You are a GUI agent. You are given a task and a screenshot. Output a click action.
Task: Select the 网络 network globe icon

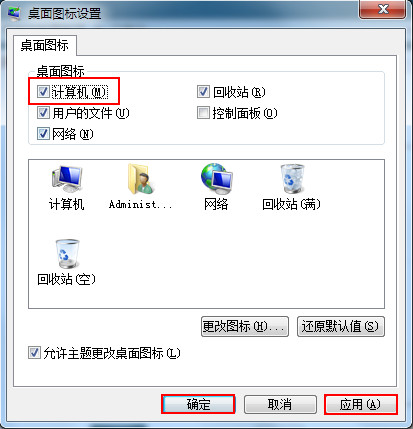click(x=216, y=179)
